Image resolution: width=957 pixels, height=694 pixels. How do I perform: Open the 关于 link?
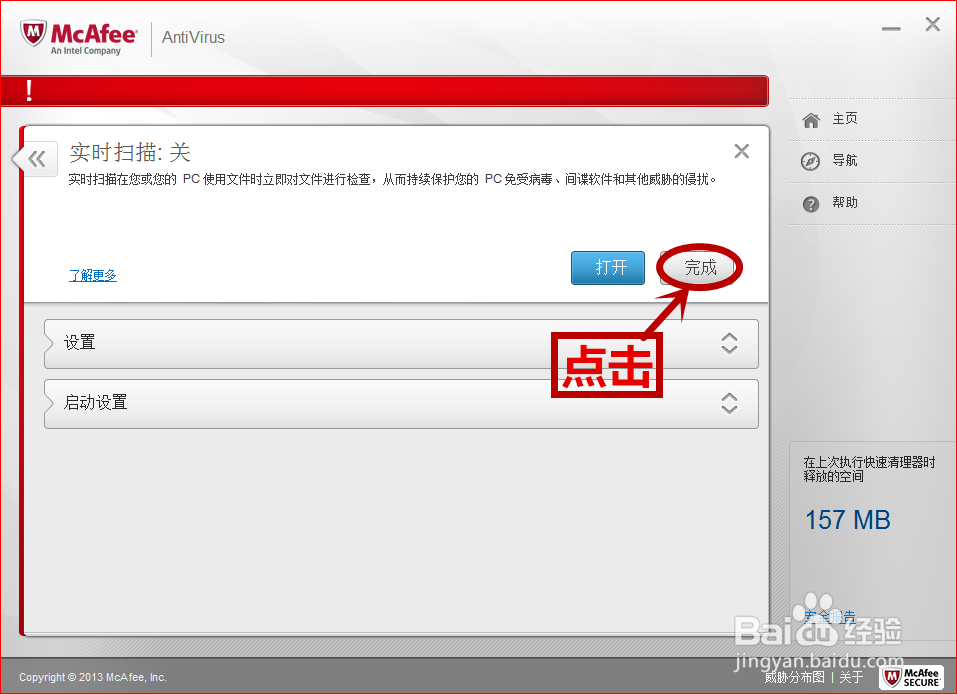coord(851,677)
